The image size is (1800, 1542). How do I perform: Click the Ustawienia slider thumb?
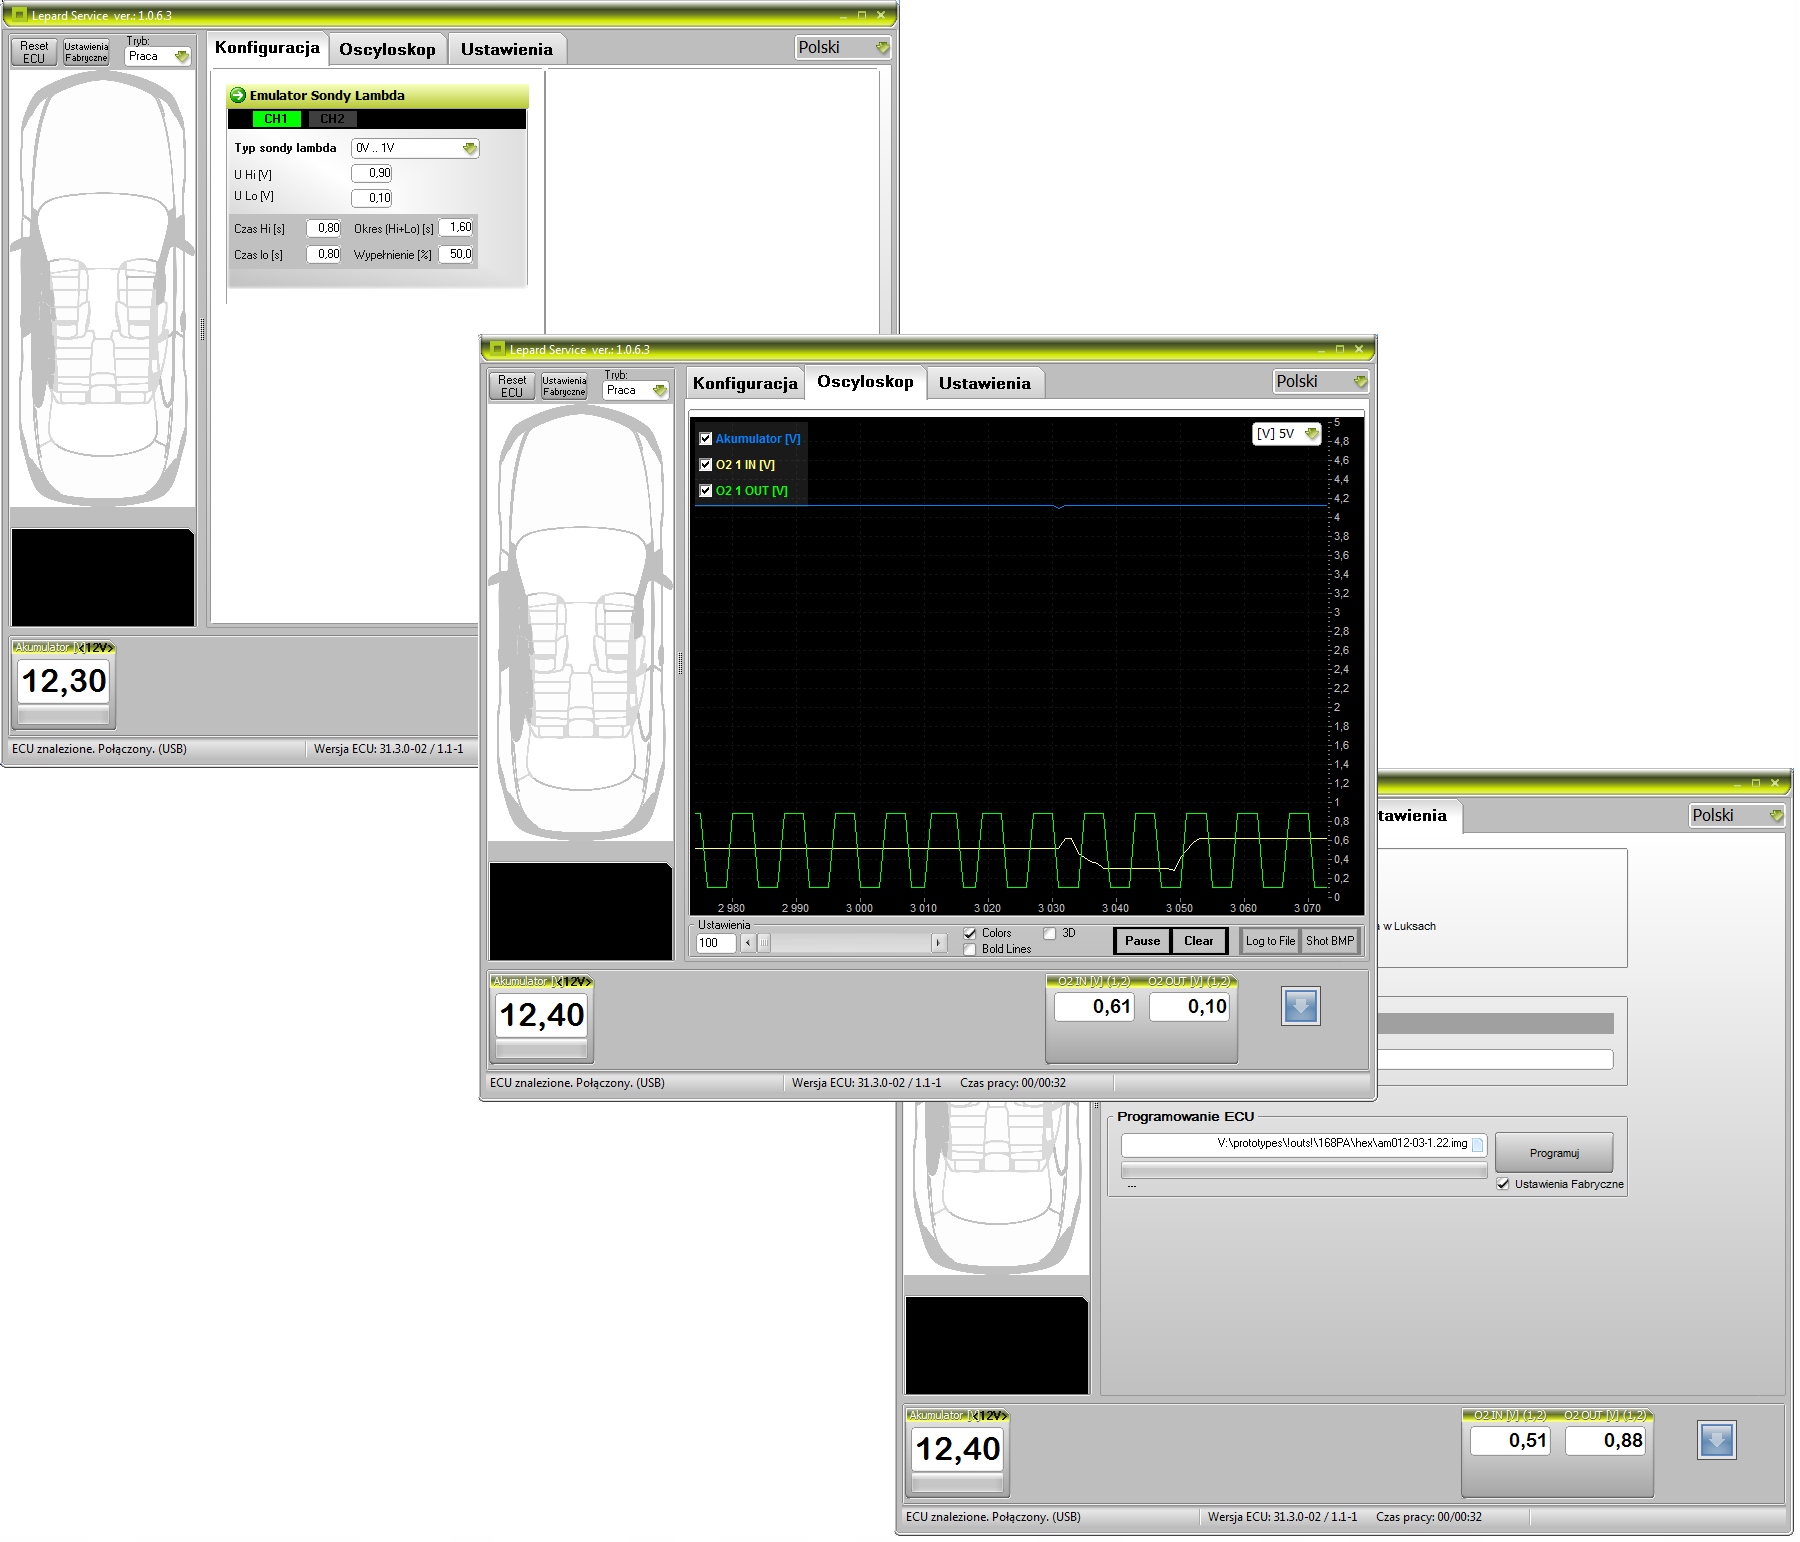pos(764,943)
